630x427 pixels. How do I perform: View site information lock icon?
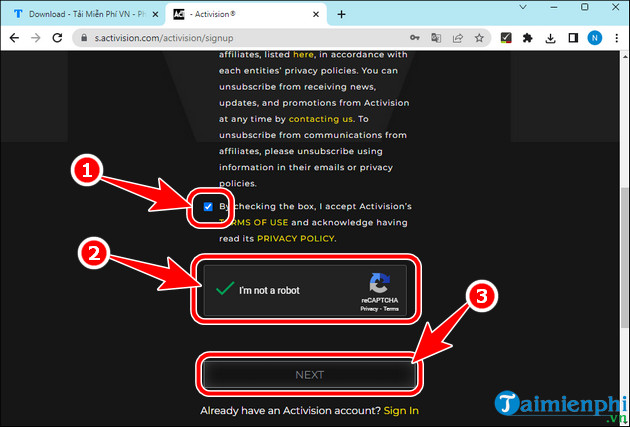click(84, 38)
